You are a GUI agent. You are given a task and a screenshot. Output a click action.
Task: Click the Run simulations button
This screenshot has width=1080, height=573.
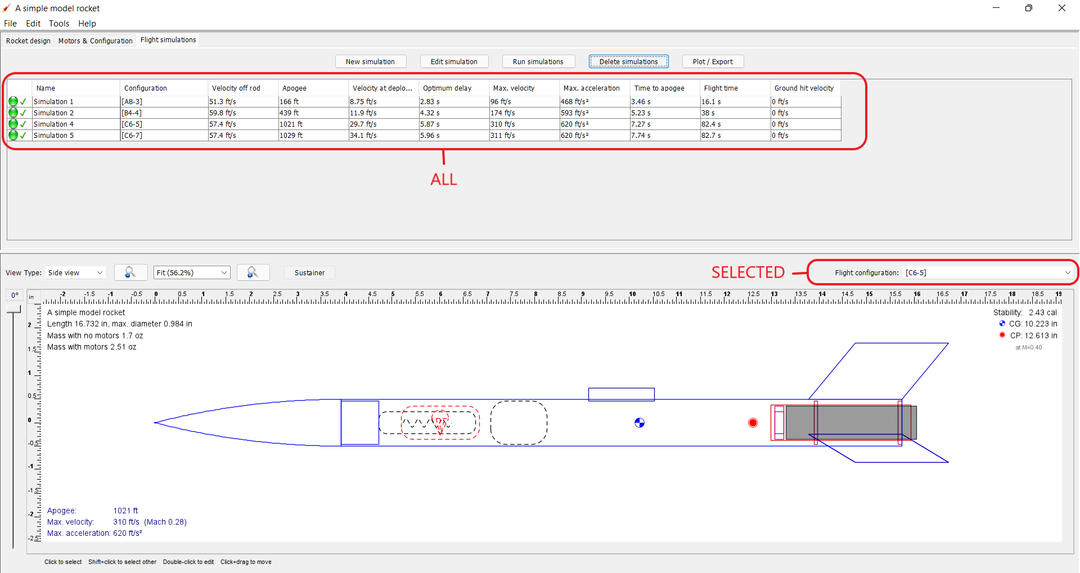coord(538,62)
